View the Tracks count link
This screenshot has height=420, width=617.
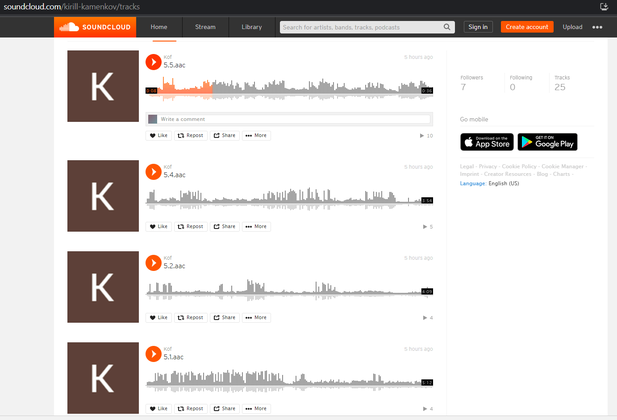click(x=562, y=83)
